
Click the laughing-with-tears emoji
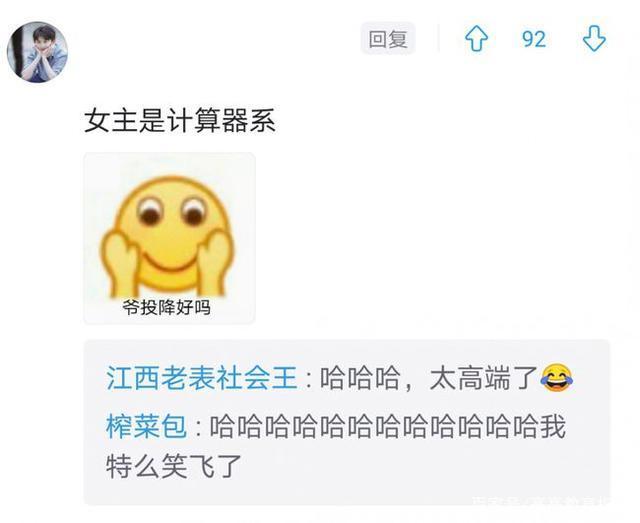point(557,378)
